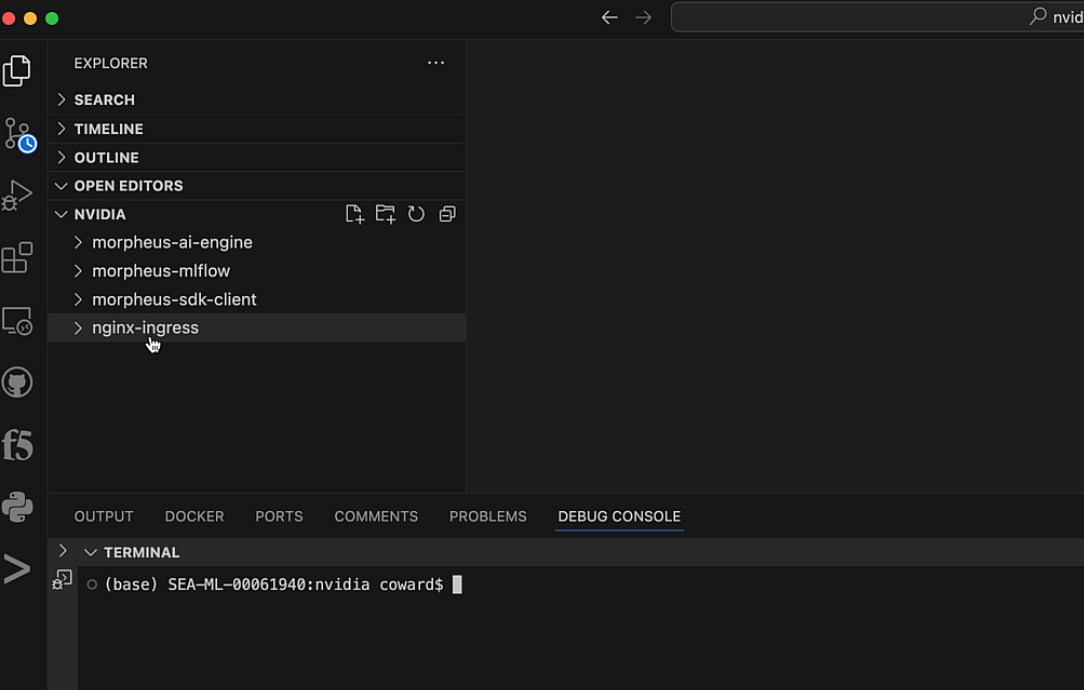1084x690 pixels.
Task: Refresh the NVIDIA explorer tree
Action: coord(416,214)
